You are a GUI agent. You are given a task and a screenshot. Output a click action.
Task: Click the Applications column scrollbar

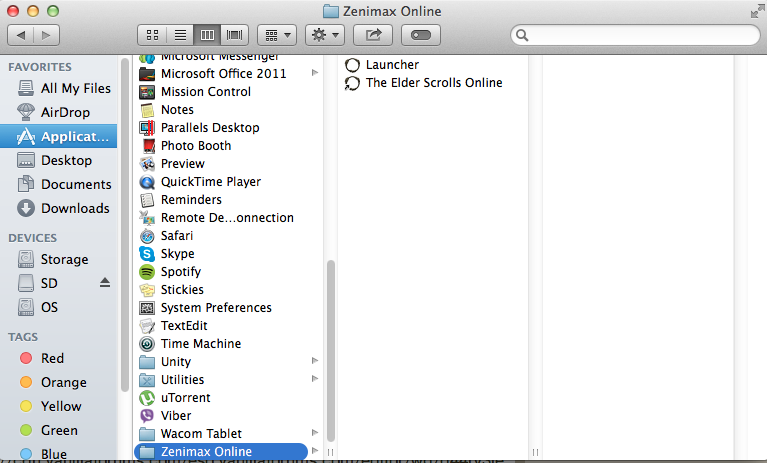coord(331,351)
